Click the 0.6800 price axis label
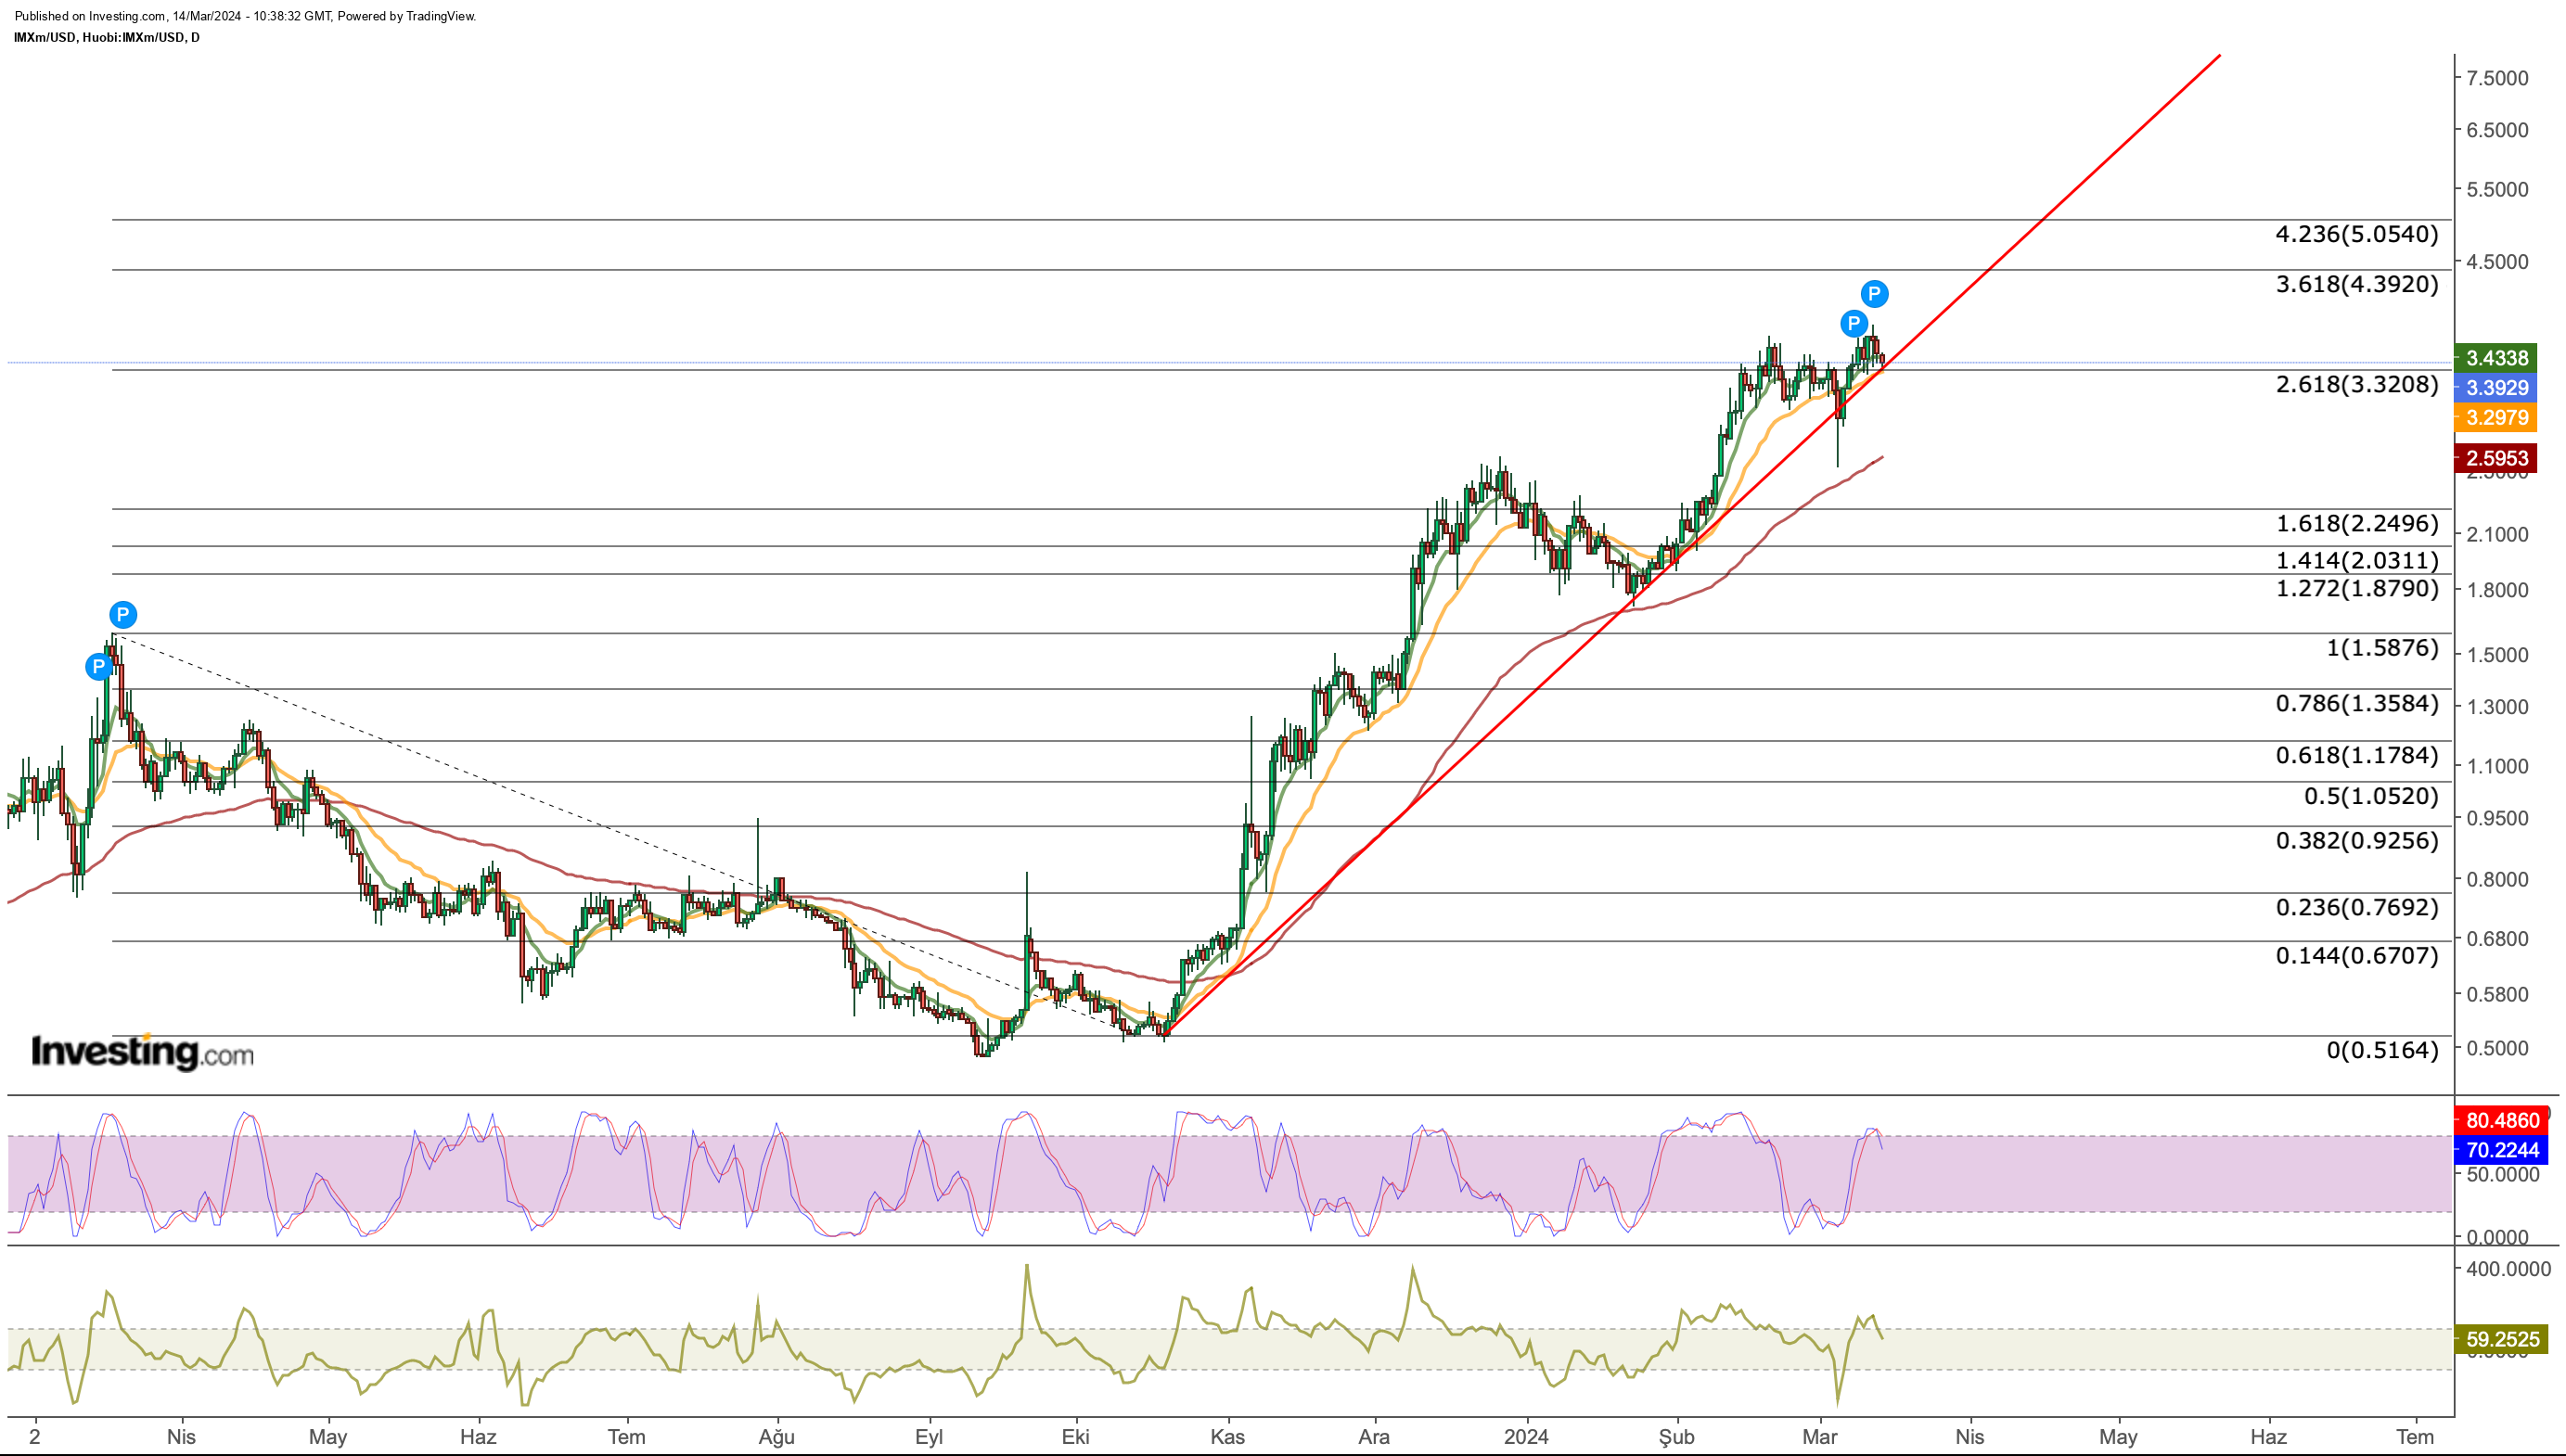Screen dimensions: 2566x1456 [x=2497, y=939]
